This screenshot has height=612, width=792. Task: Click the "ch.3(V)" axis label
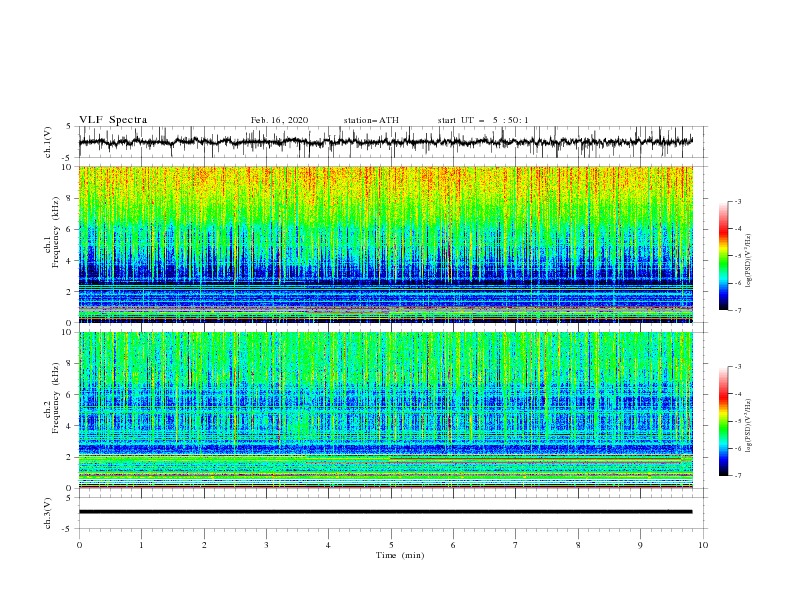pyautogui.click(x=48, y=513)
